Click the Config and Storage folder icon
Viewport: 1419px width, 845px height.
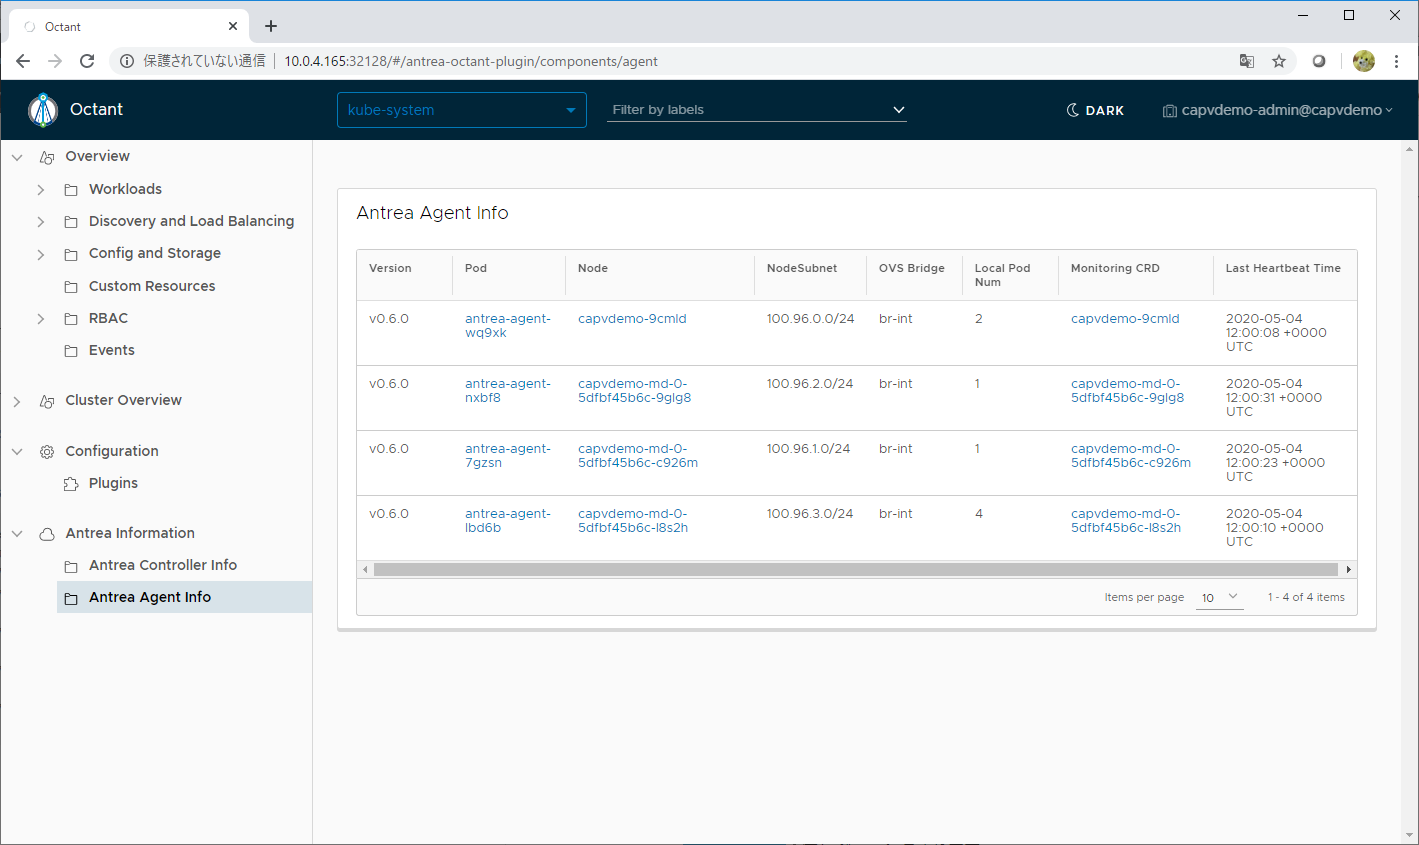coord(71,254)
